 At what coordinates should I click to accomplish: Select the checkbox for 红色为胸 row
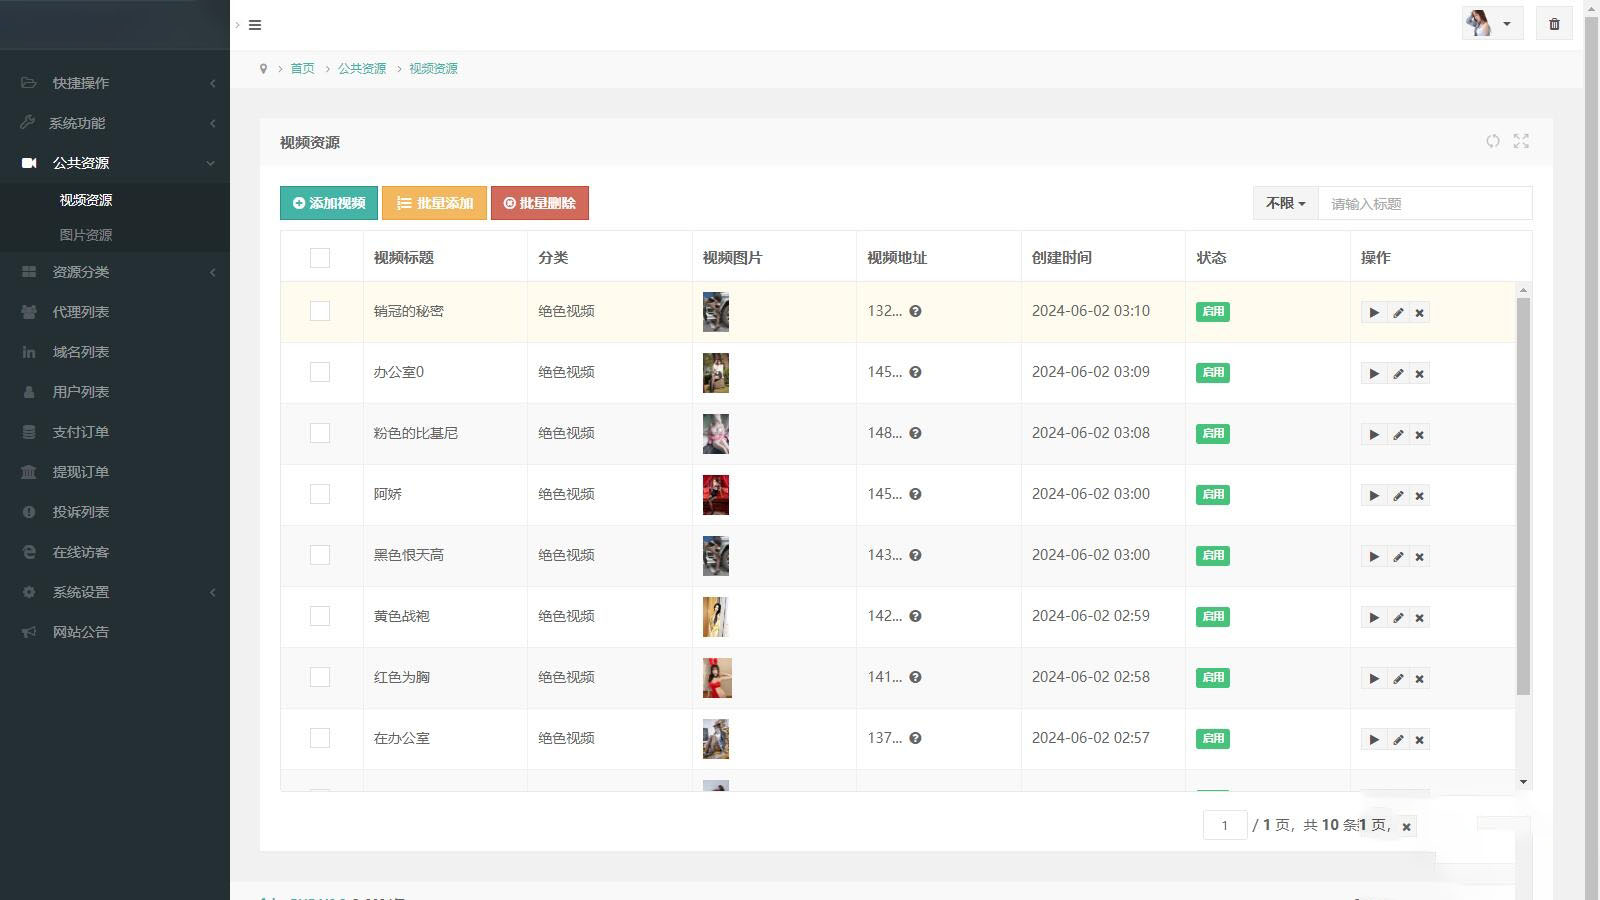tap(320, 677)
